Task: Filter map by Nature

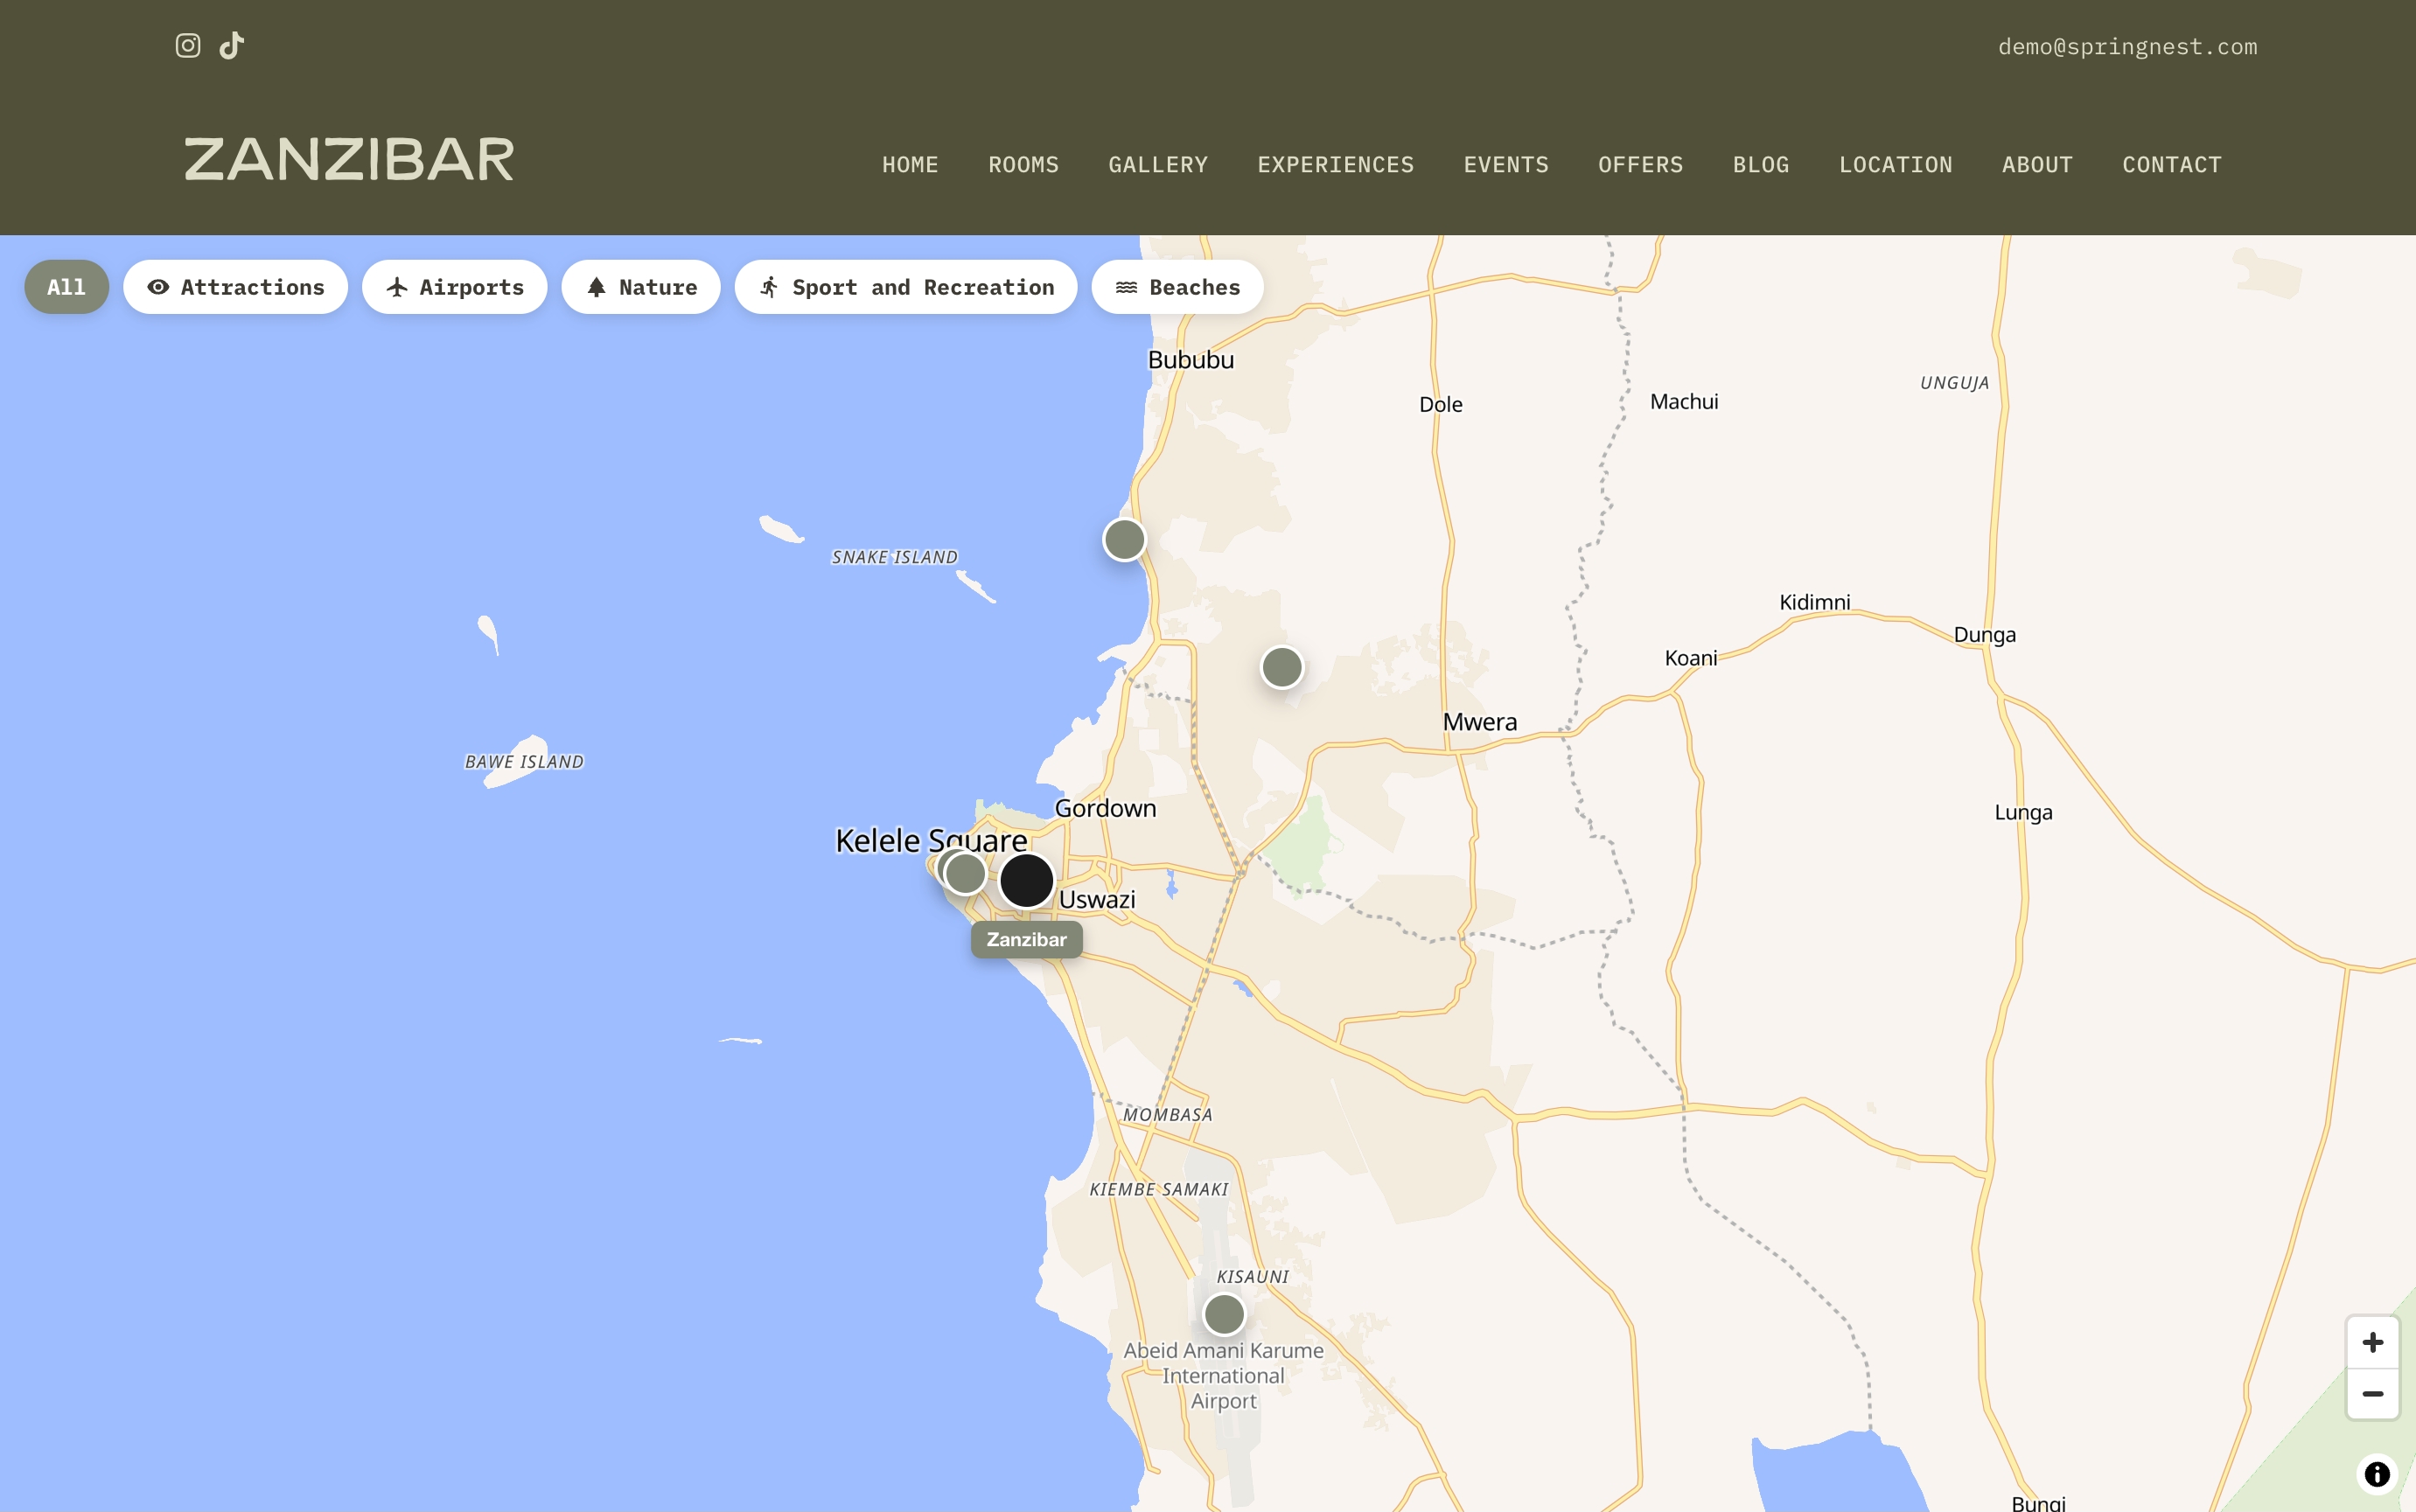Action: pyautogui.click(x=641, y=287)
